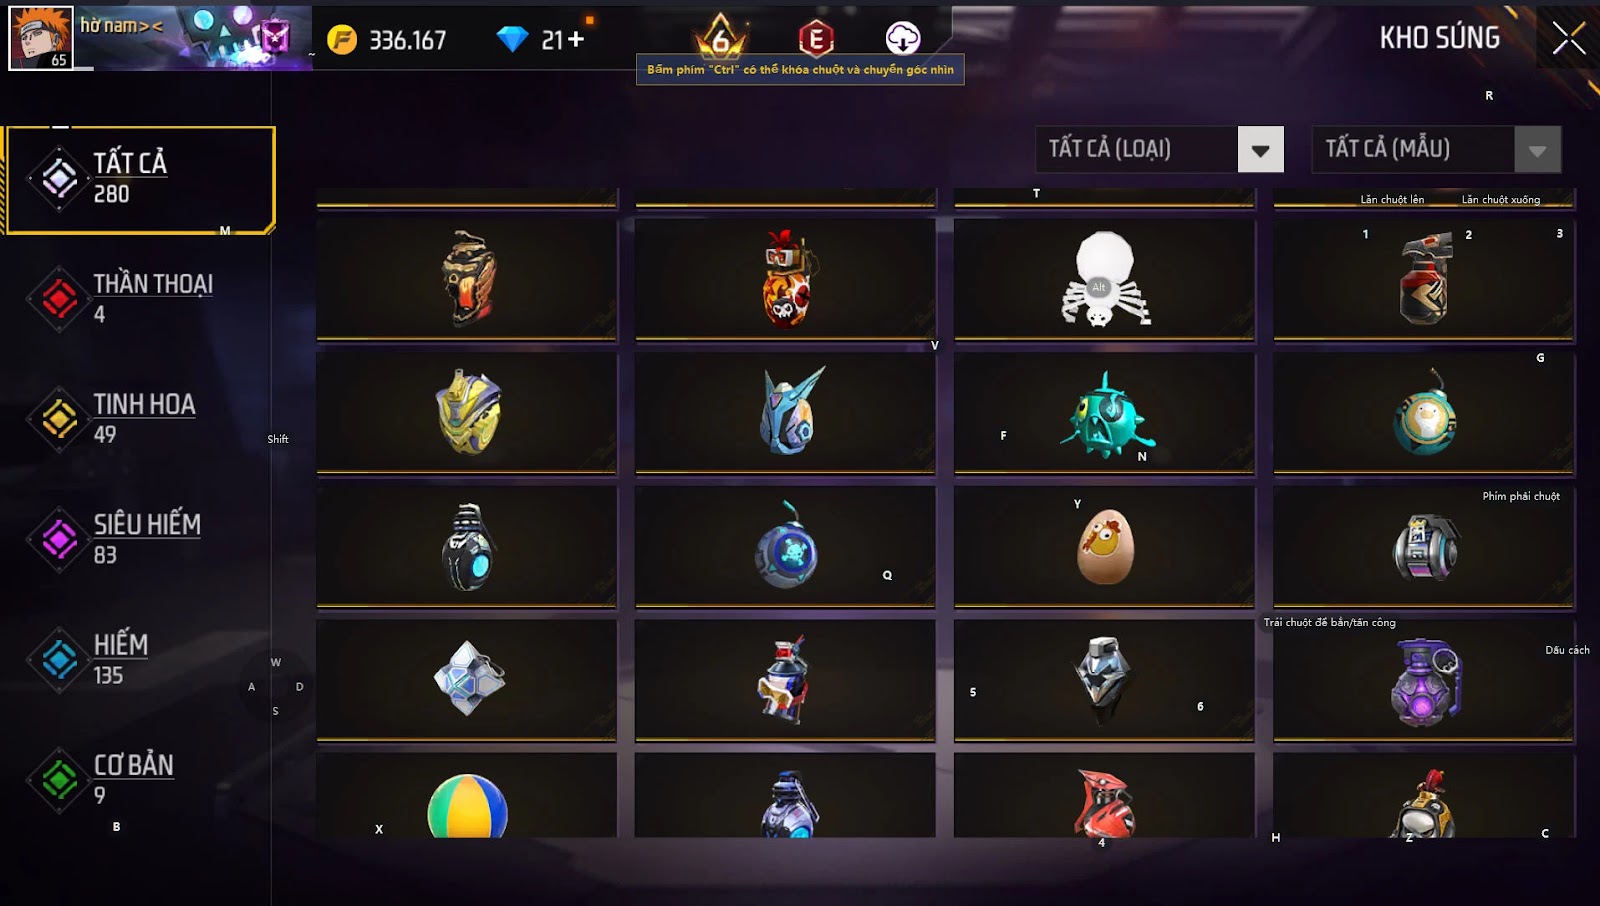
Task: Pick the chicken egg grenade skin
Action: point(1104,546)
